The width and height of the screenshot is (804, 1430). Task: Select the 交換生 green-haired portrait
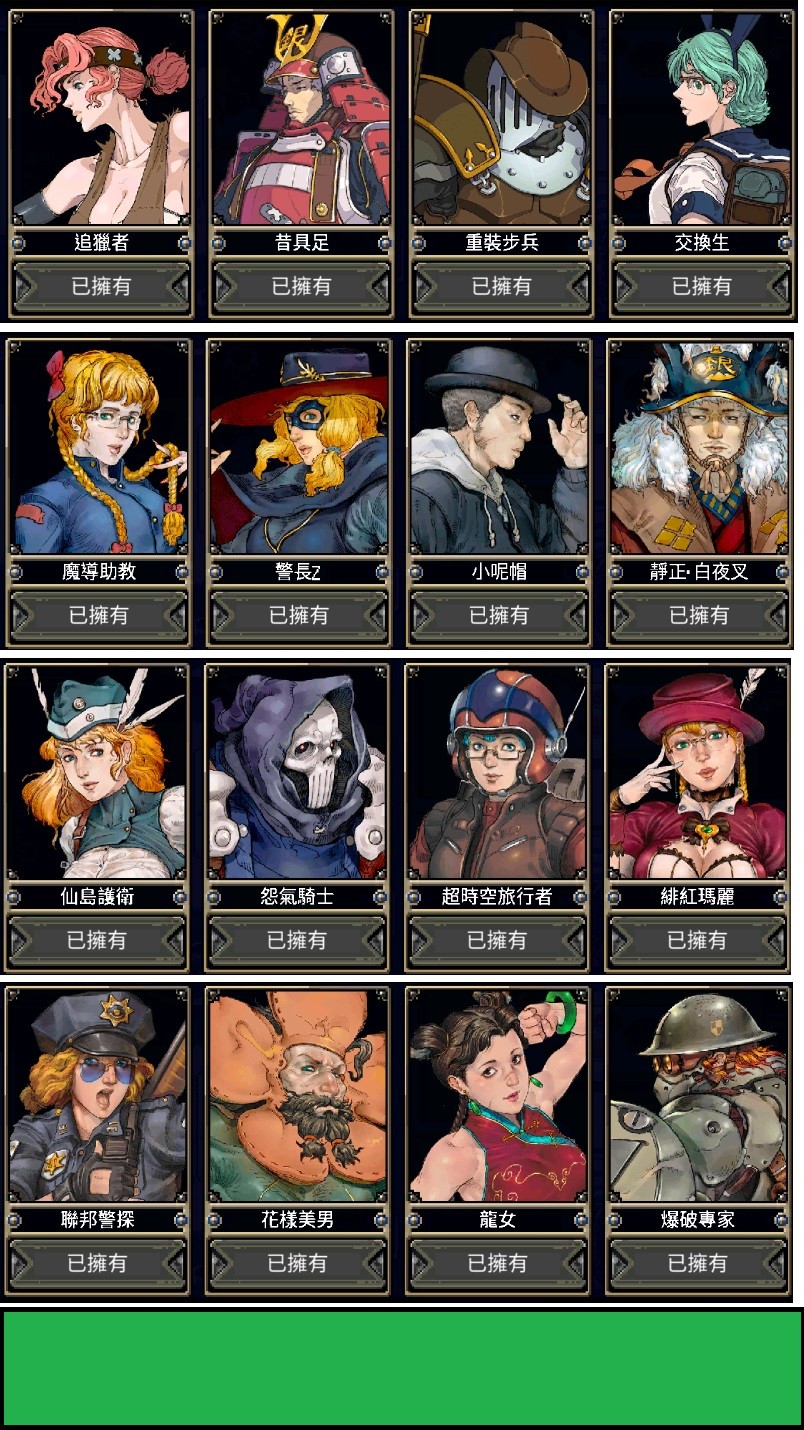pos(701,120)
